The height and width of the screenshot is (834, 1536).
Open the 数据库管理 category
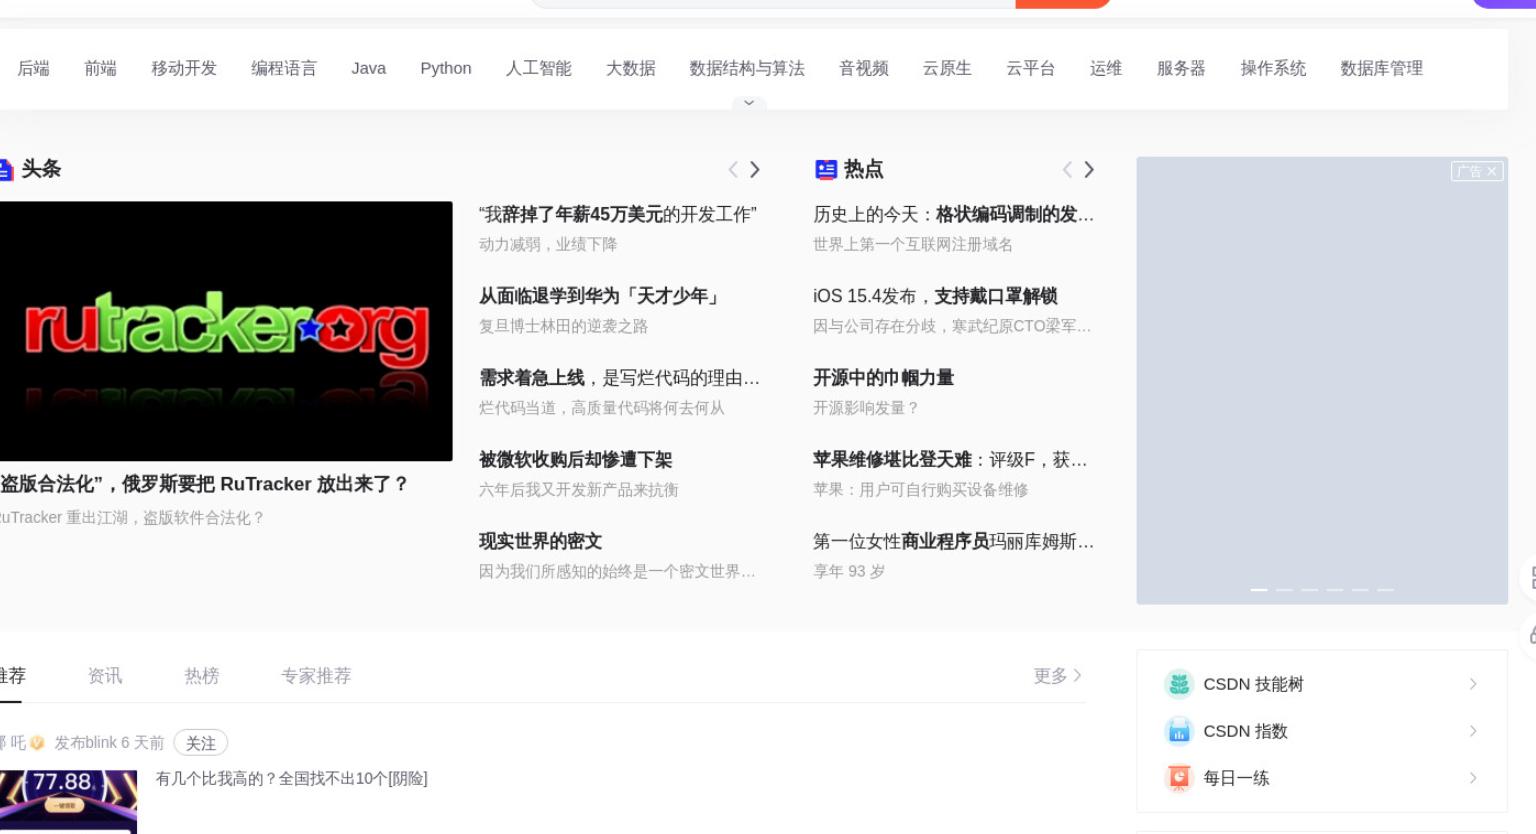click(1381, 68)
